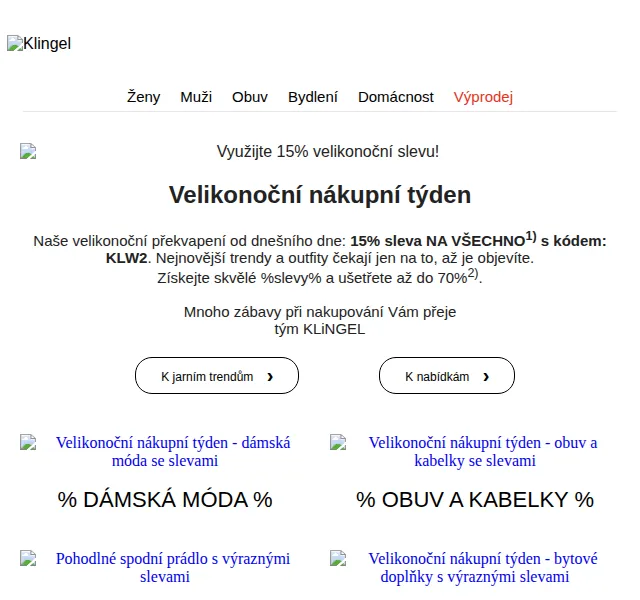Image resolution: width=640 pixels, height=600 pixels.
Task: Click the discount code 'KLW2' text
Action: [126, 258]
